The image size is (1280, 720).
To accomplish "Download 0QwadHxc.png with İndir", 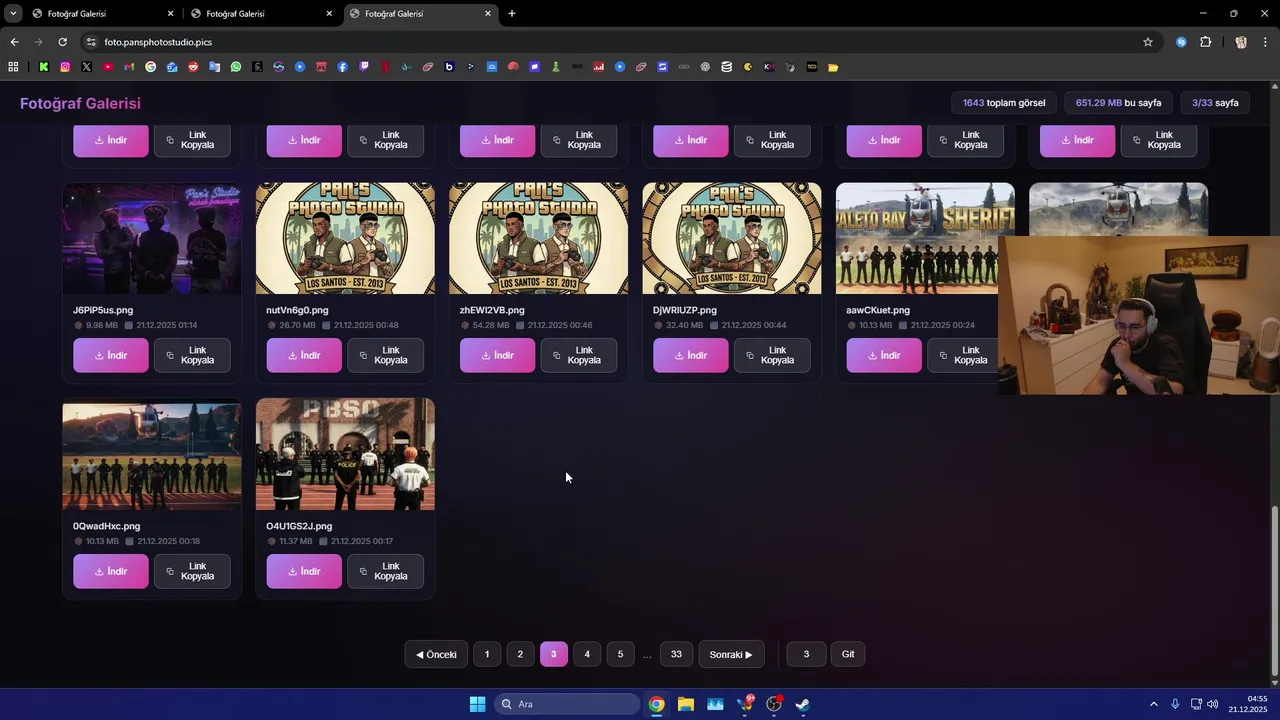I will (111, 571).
